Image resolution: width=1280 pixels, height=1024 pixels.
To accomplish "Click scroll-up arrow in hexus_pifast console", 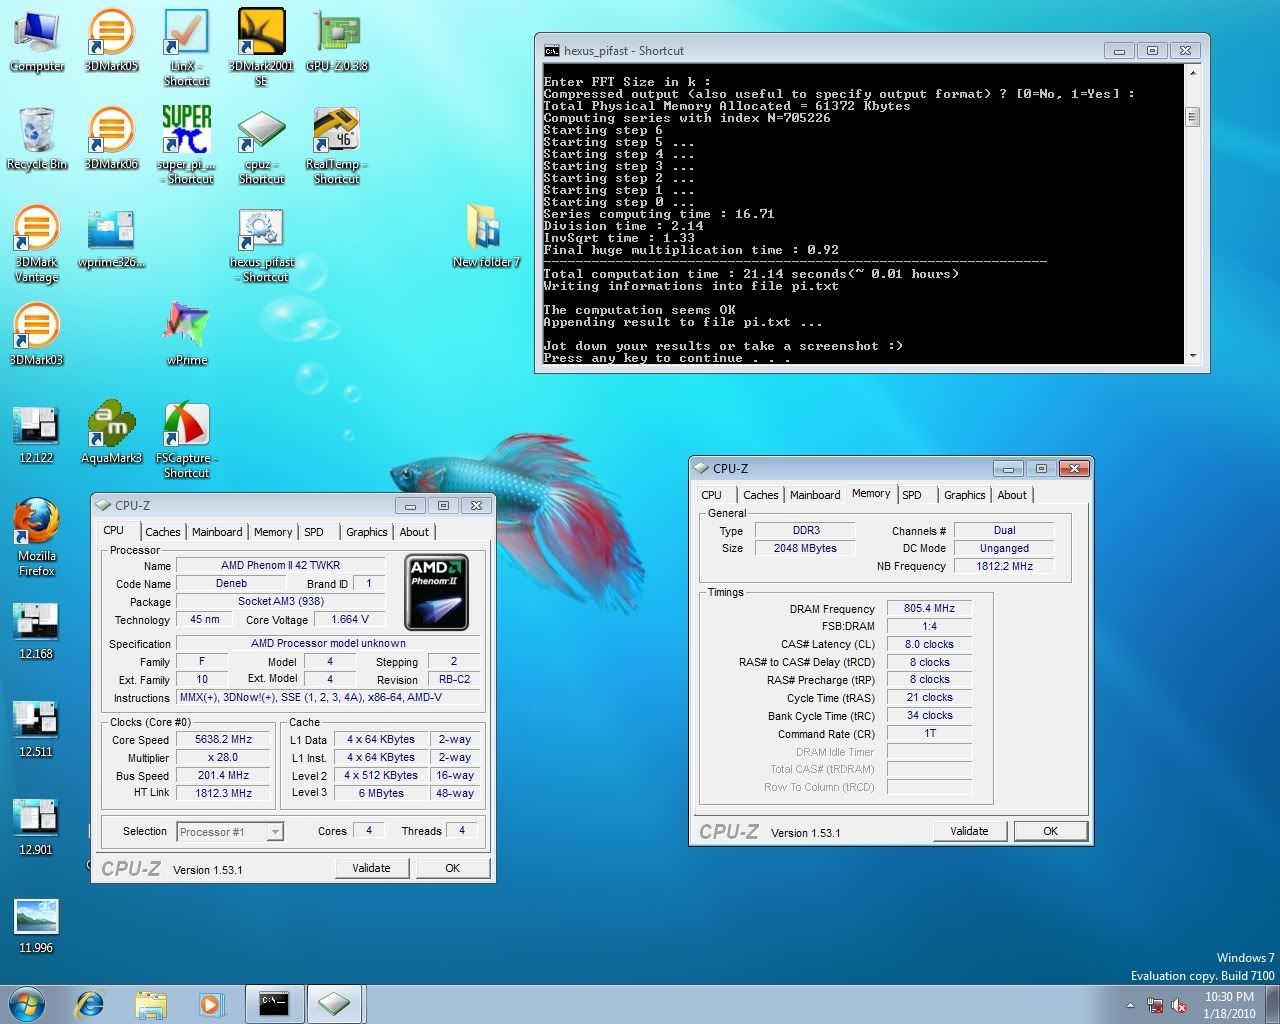I will click(x=1192, y=74).
